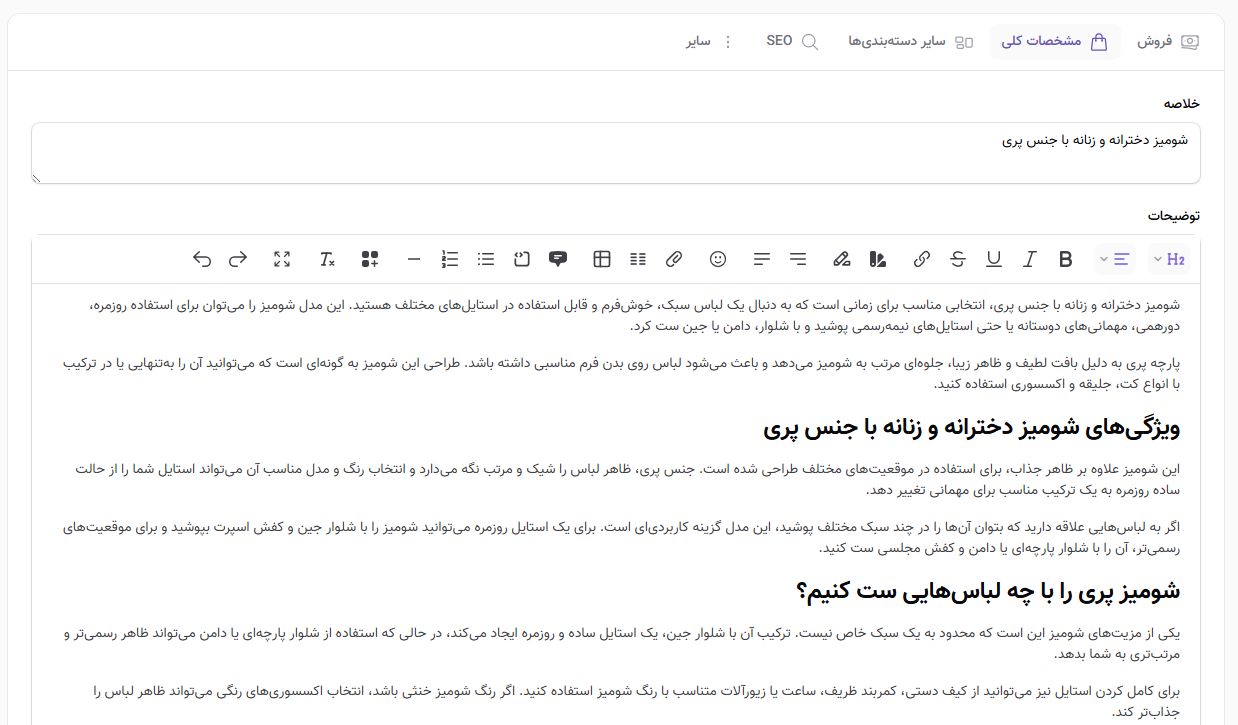
Task: Insert a horizontal divider line
Action: [414, 259]
